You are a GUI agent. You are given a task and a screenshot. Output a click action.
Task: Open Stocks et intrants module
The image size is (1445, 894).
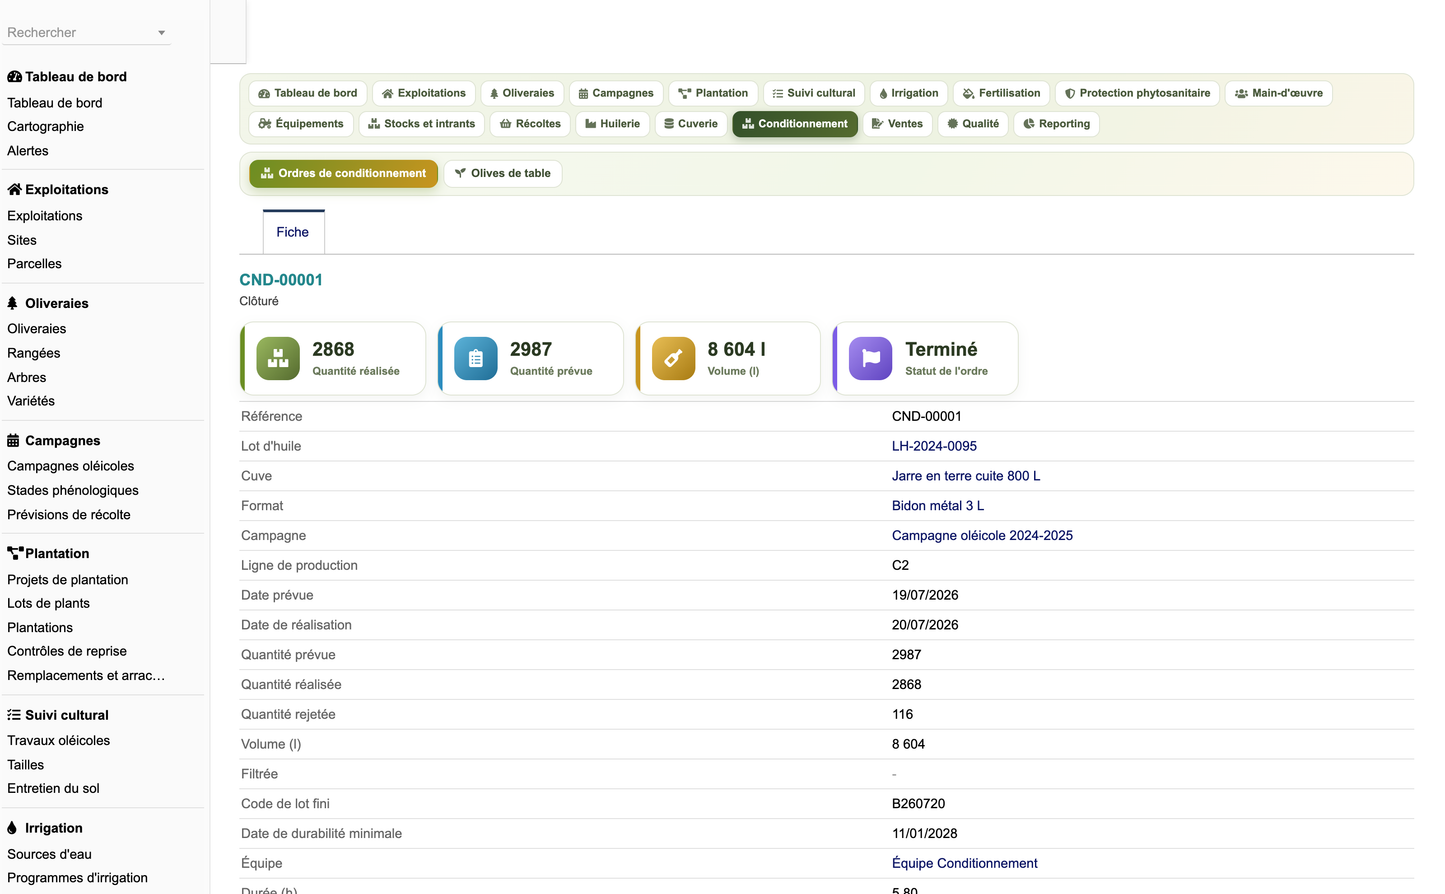click(422, 124)
